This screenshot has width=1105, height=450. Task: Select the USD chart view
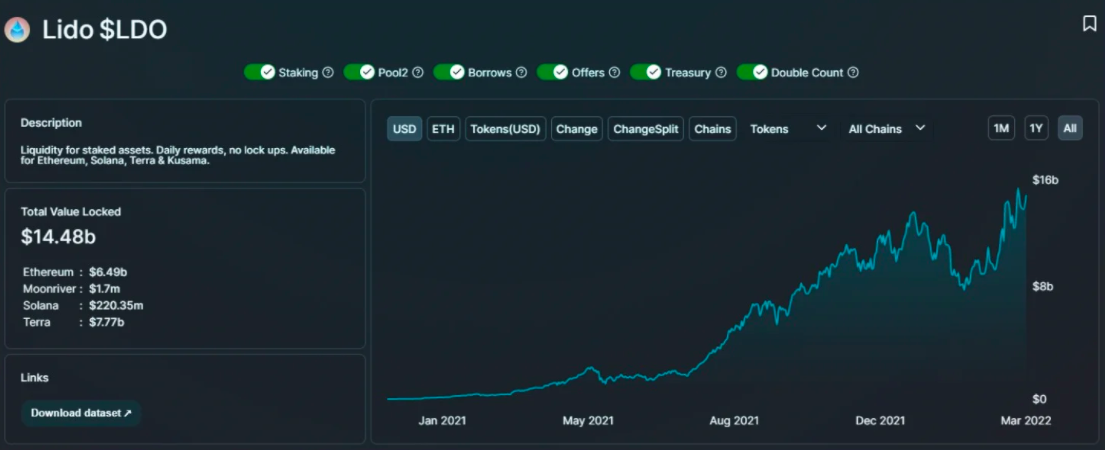405,129
